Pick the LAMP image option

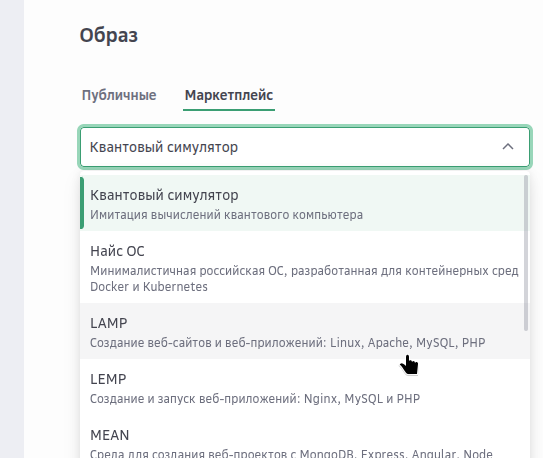coord(305,331)
